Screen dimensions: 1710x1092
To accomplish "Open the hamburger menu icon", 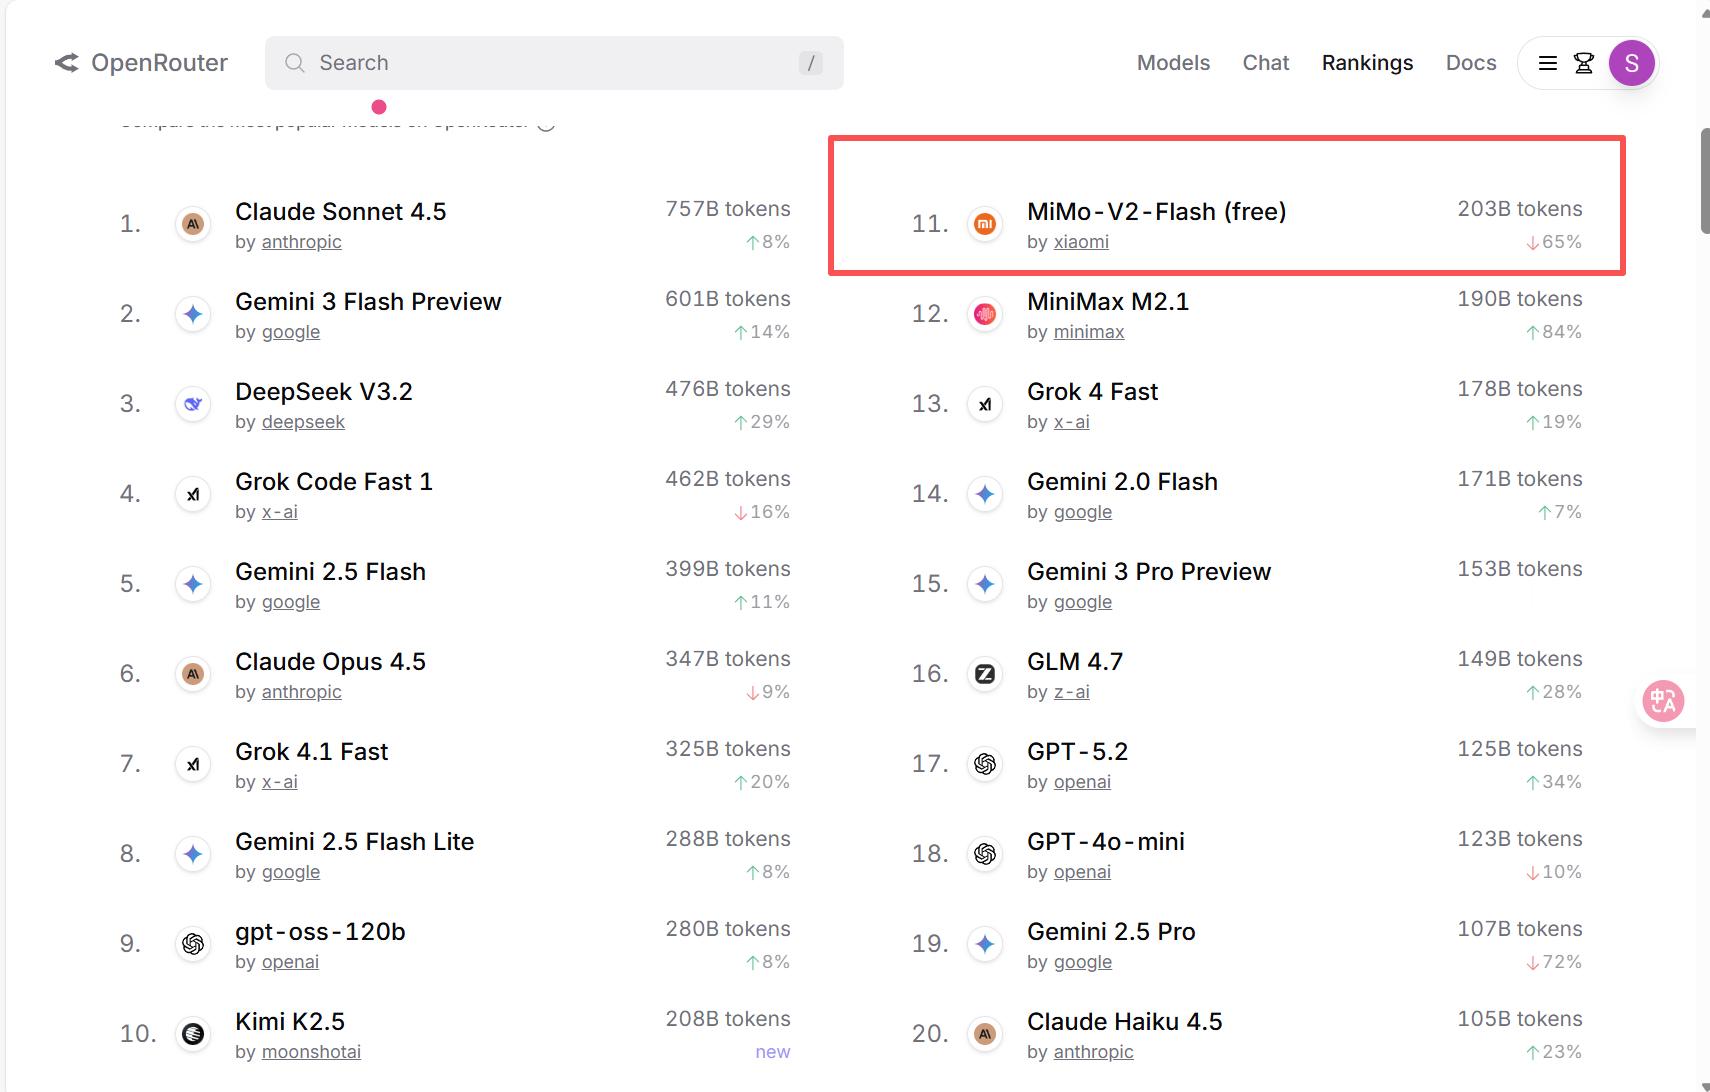I will [1548, 63].
